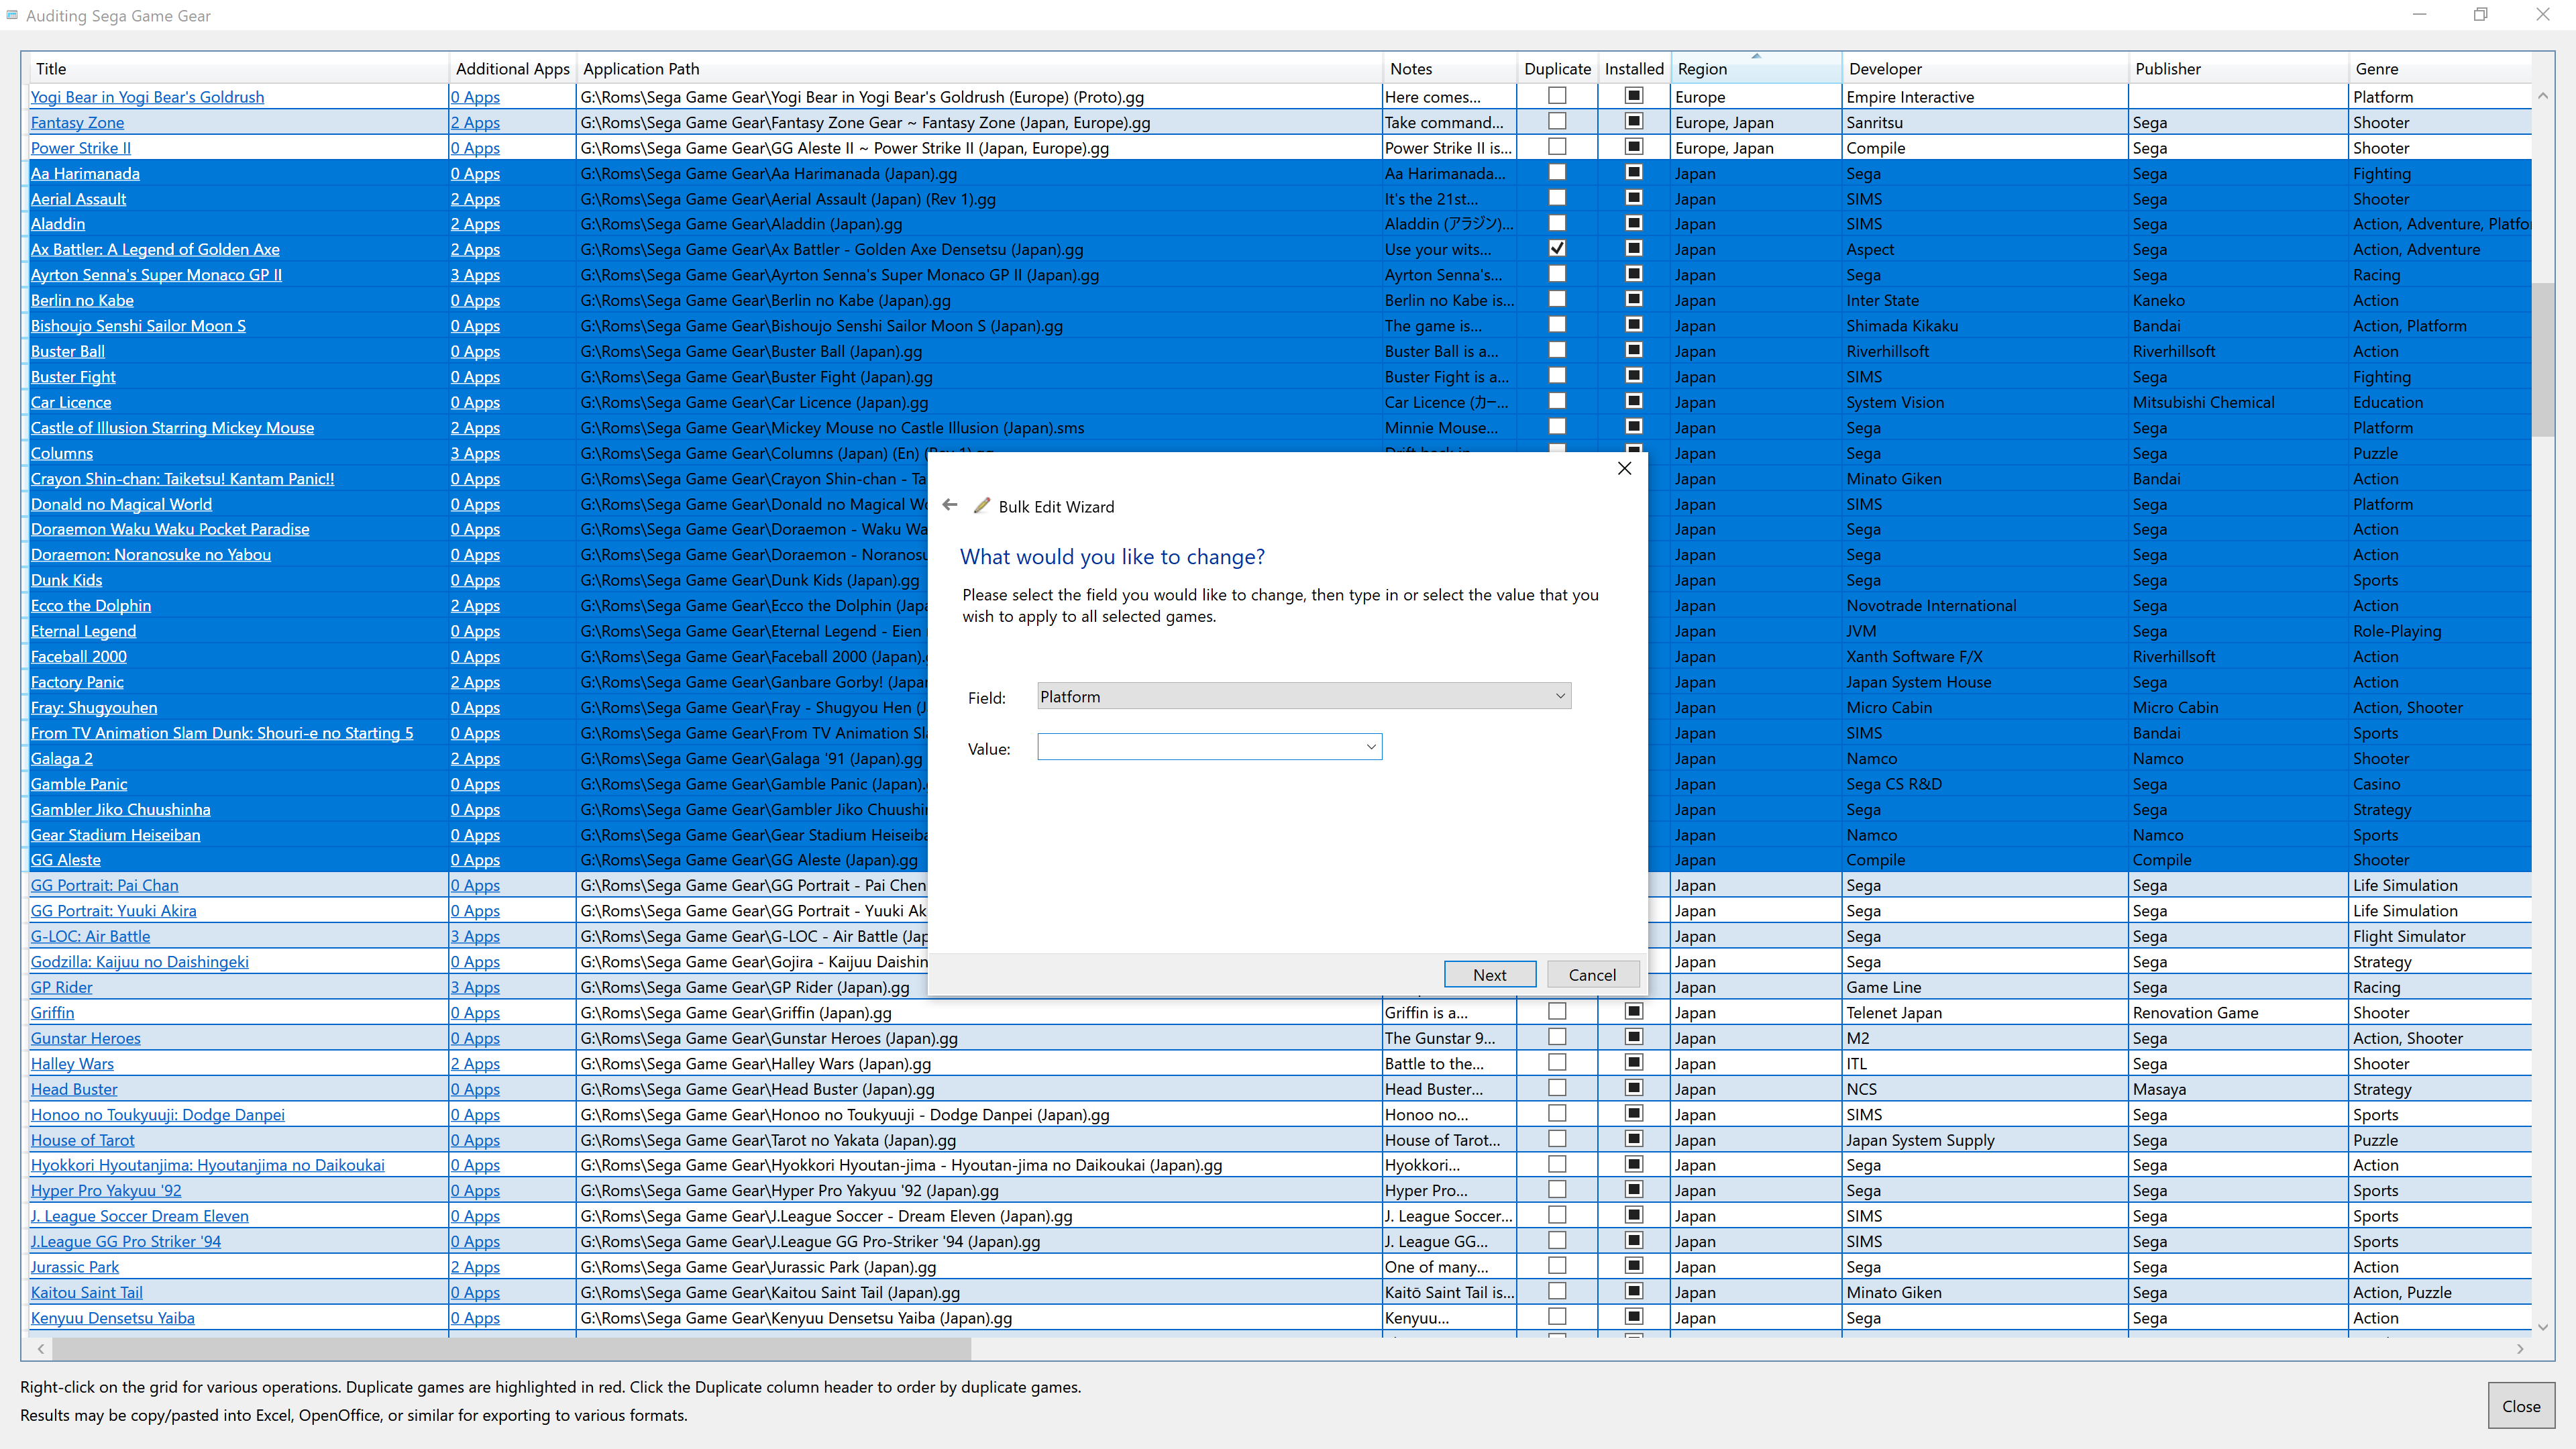Open the Jurassic Park title link
Viewport: 2576px width, 1449px height.
(x=74, y=1267)
